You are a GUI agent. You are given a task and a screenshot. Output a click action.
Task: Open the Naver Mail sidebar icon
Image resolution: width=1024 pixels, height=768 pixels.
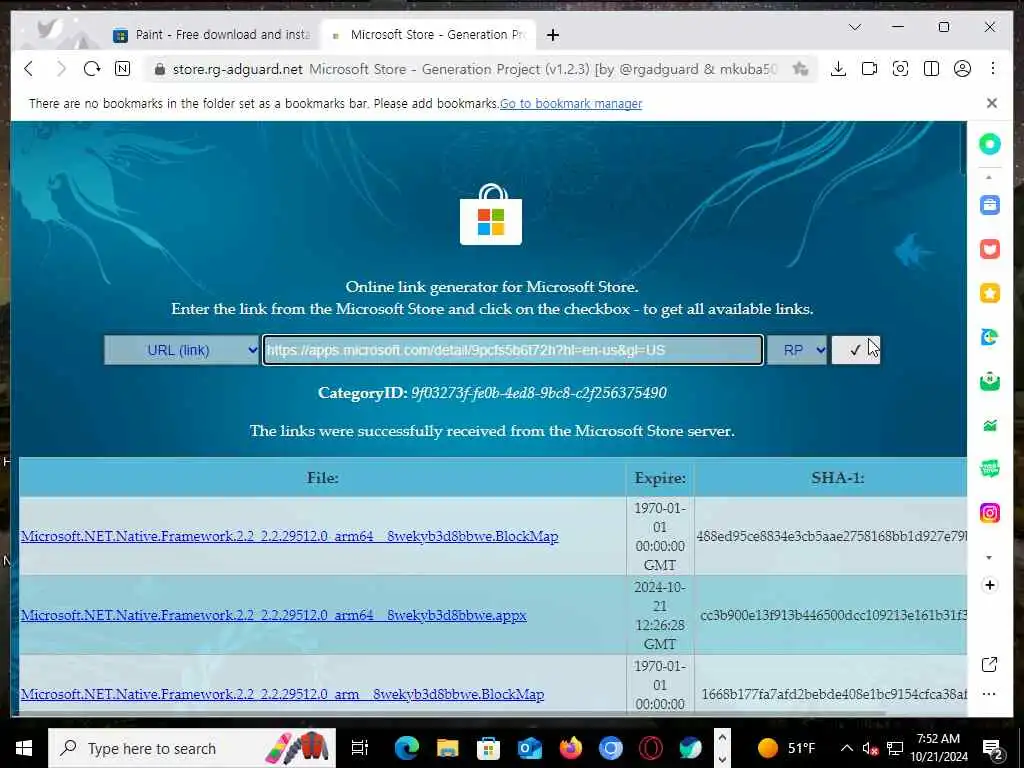pos(989,381)
